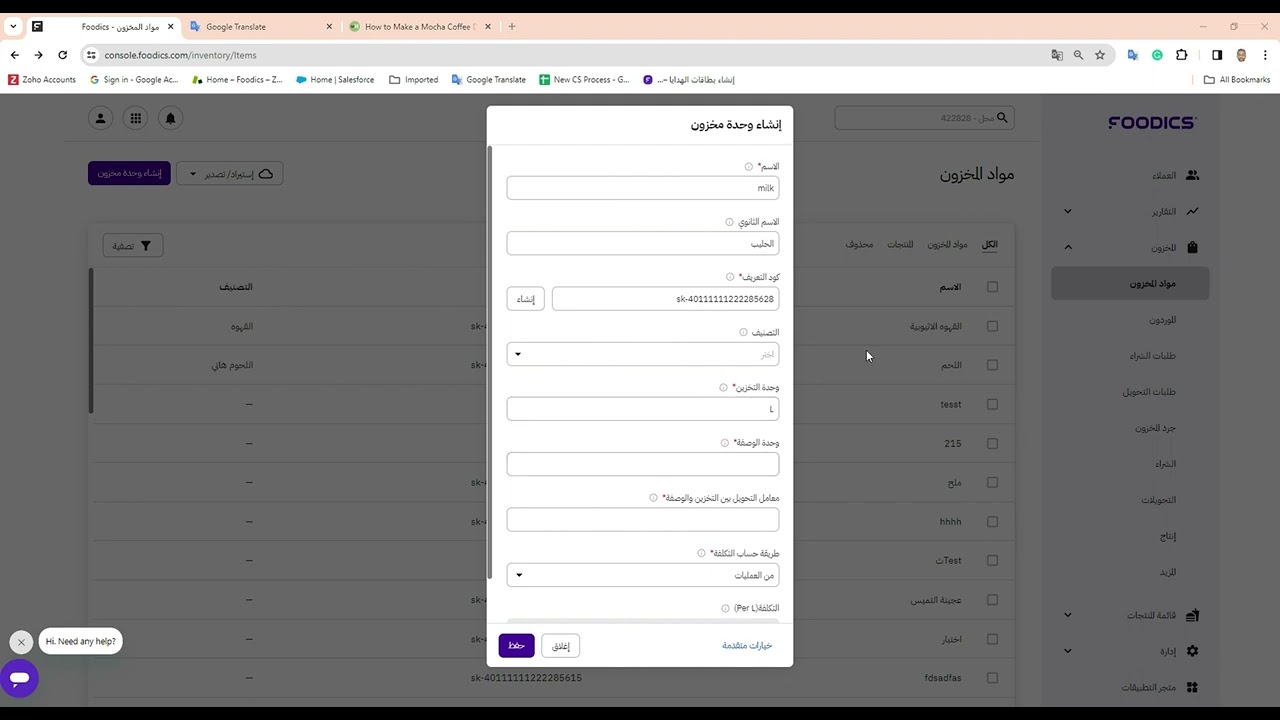Click the menu icon beside قائمة المنتجات

(1192, 615)
